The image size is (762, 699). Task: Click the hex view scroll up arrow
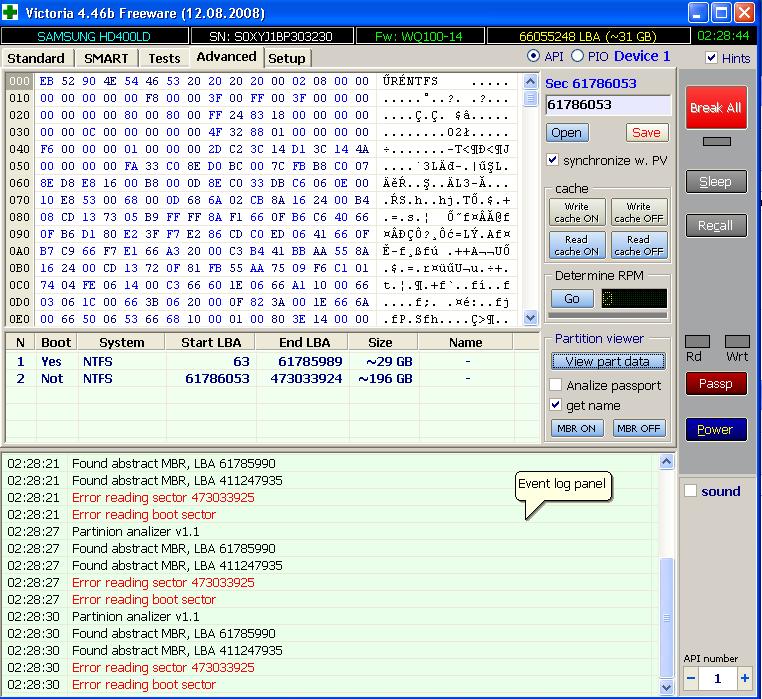pos(531,81)
